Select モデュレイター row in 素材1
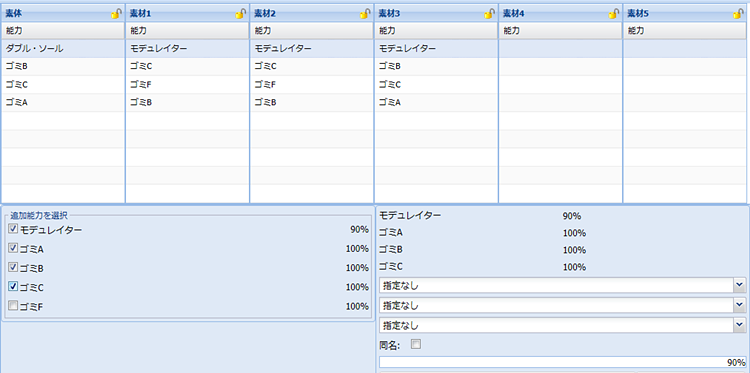 [187, 49]
